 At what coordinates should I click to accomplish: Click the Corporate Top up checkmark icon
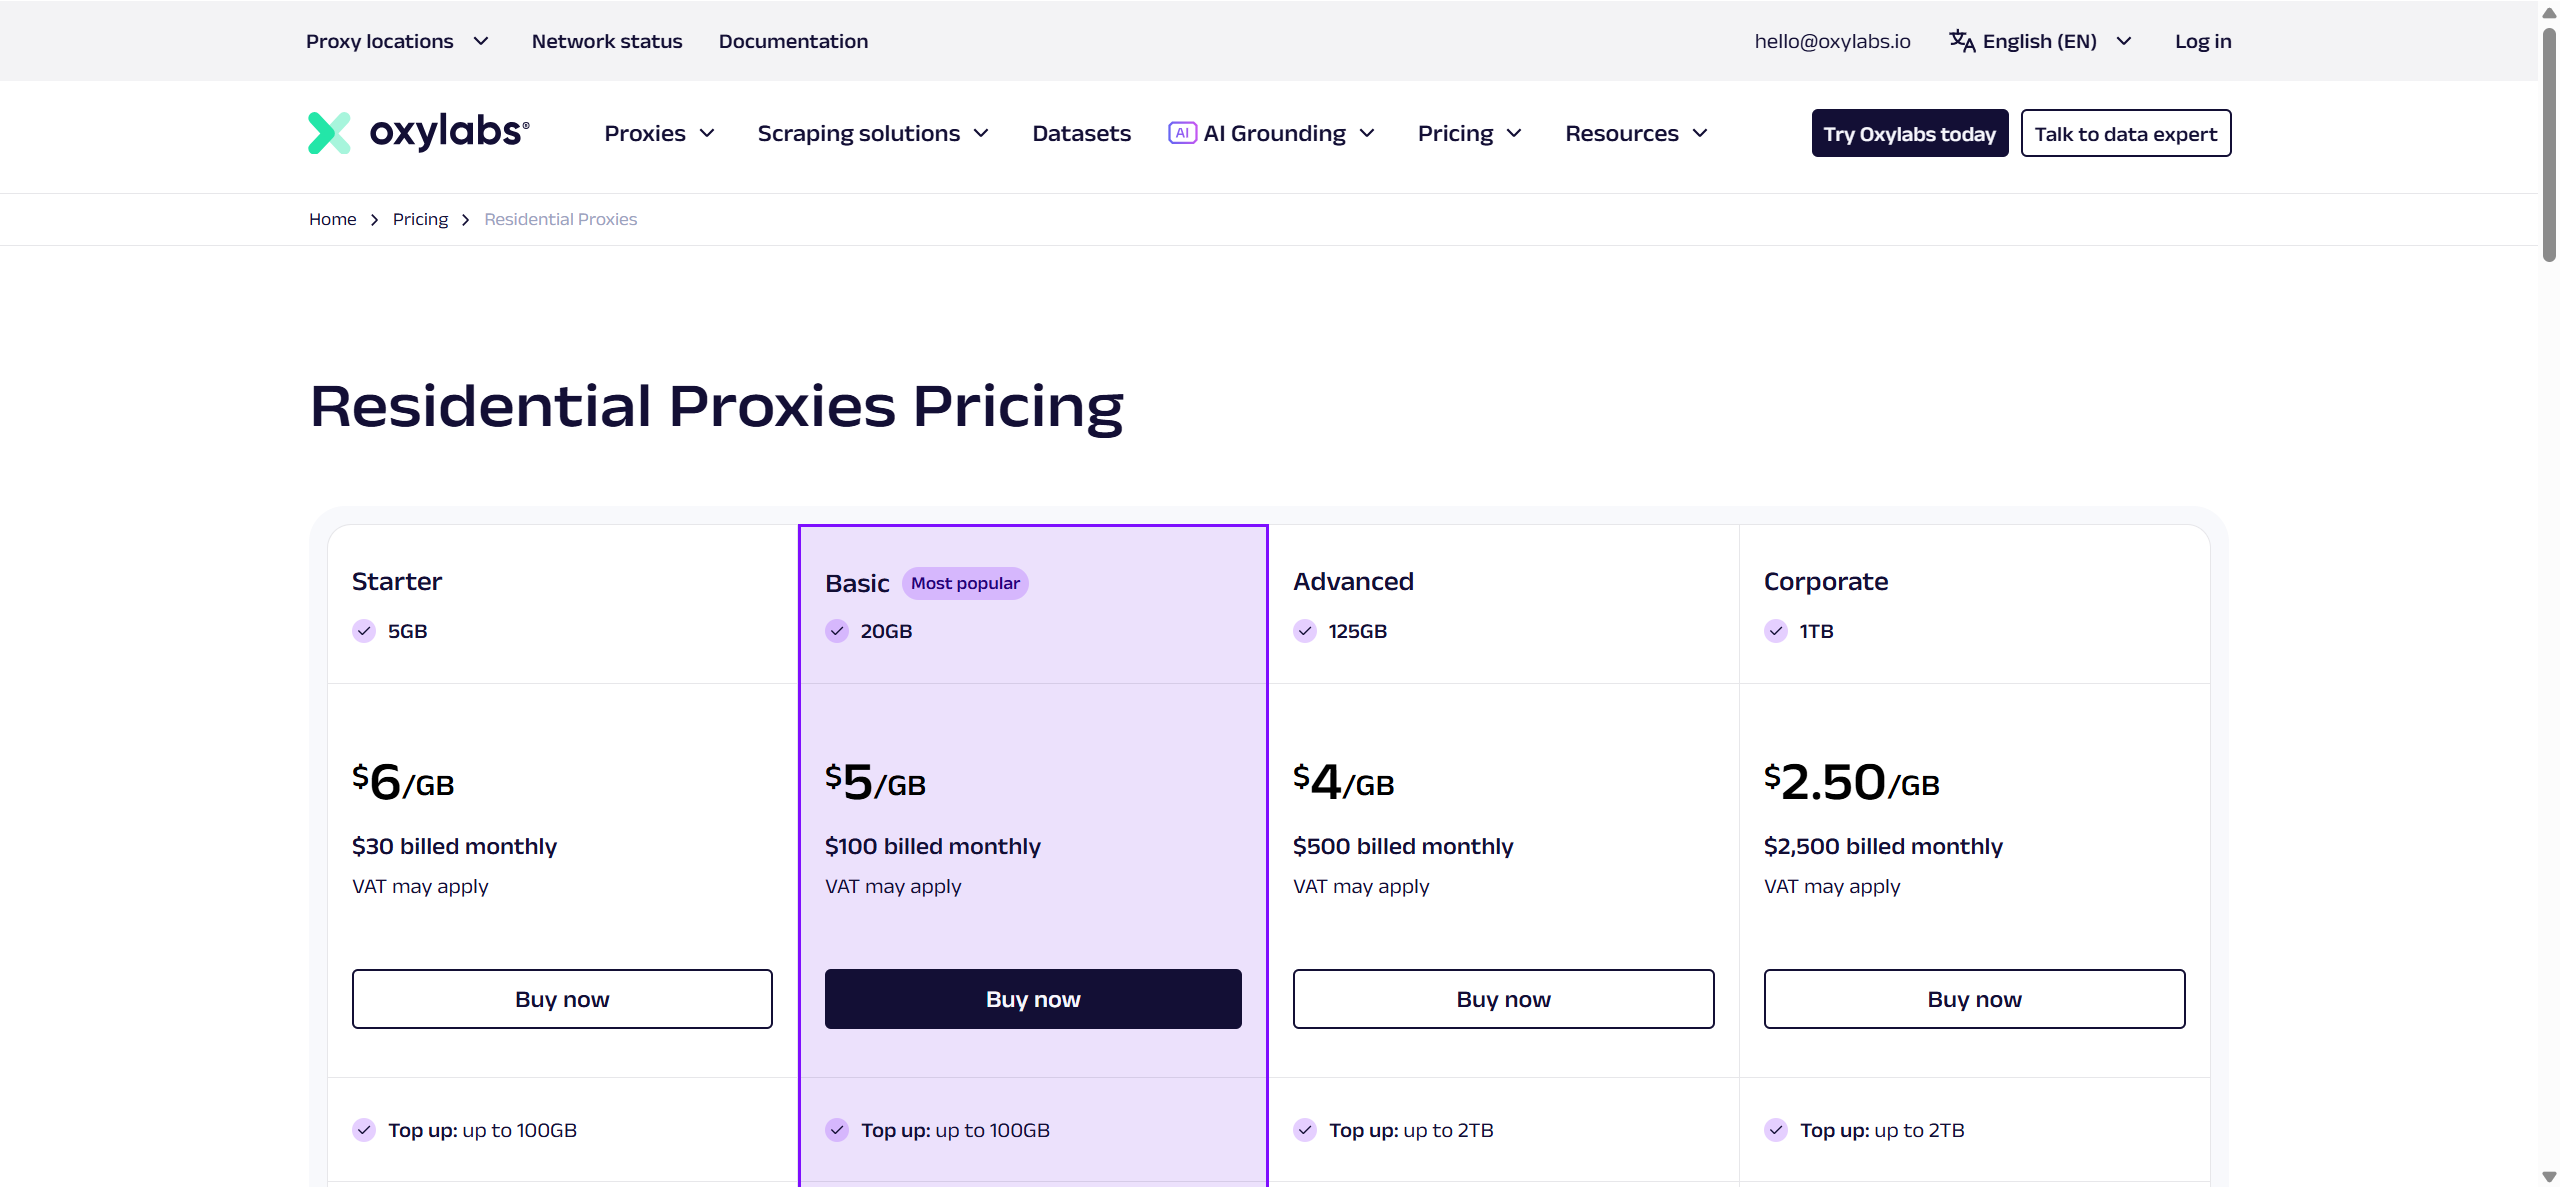[1776, 1130]
